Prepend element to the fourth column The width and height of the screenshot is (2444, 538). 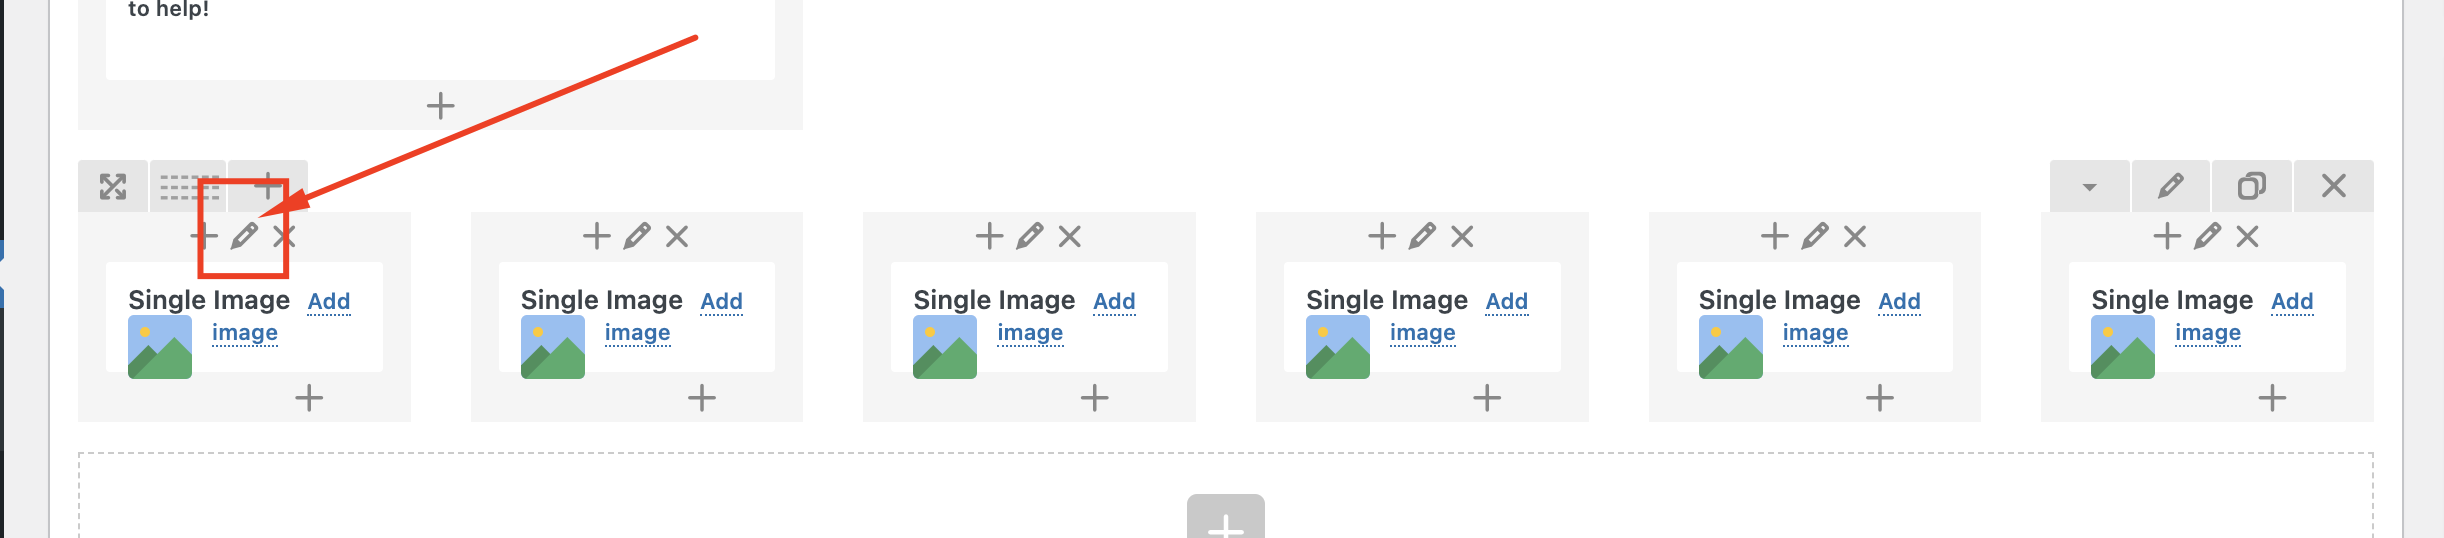coord(1381,236)
